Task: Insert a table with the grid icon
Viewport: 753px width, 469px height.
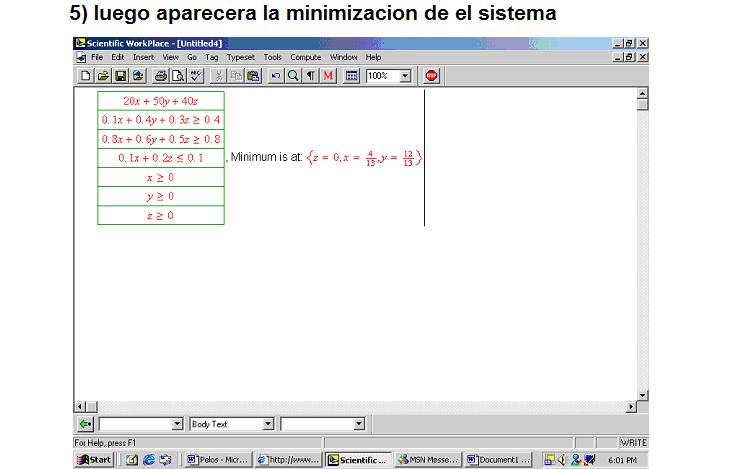Action: 352,76
